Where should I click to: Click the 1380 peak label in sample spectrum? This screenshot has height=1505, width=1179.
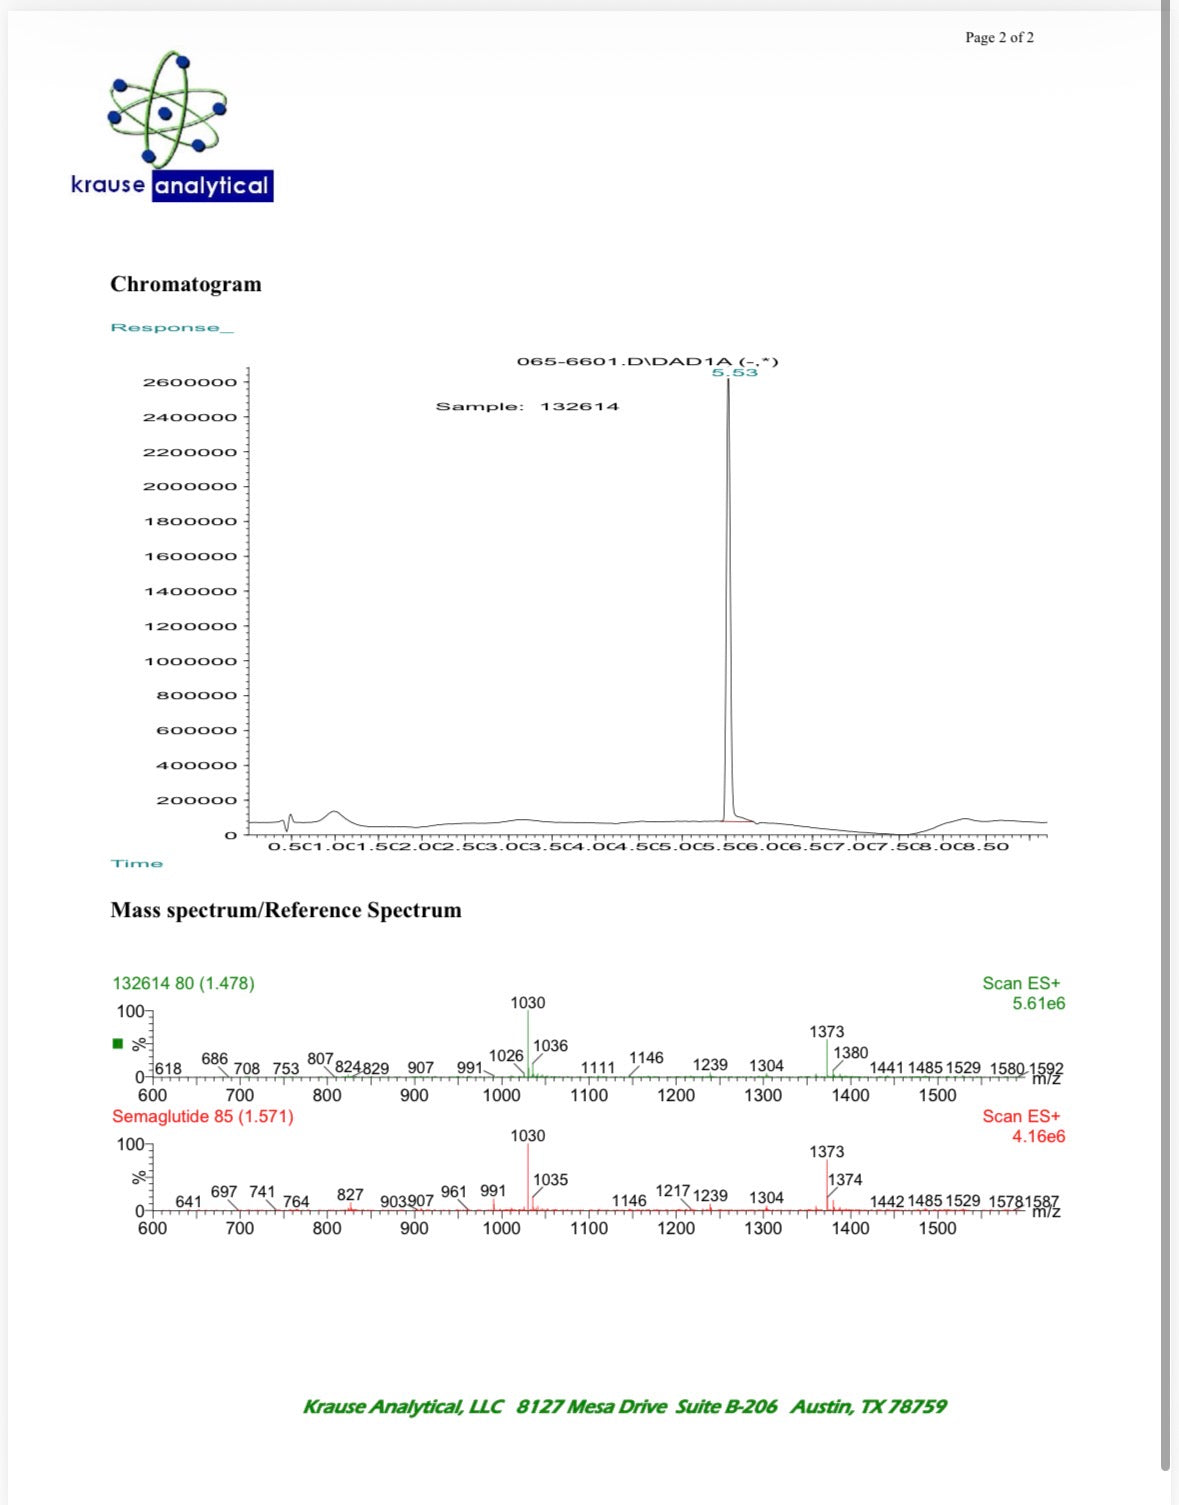pyautogui.click(x=851, y=1052)
